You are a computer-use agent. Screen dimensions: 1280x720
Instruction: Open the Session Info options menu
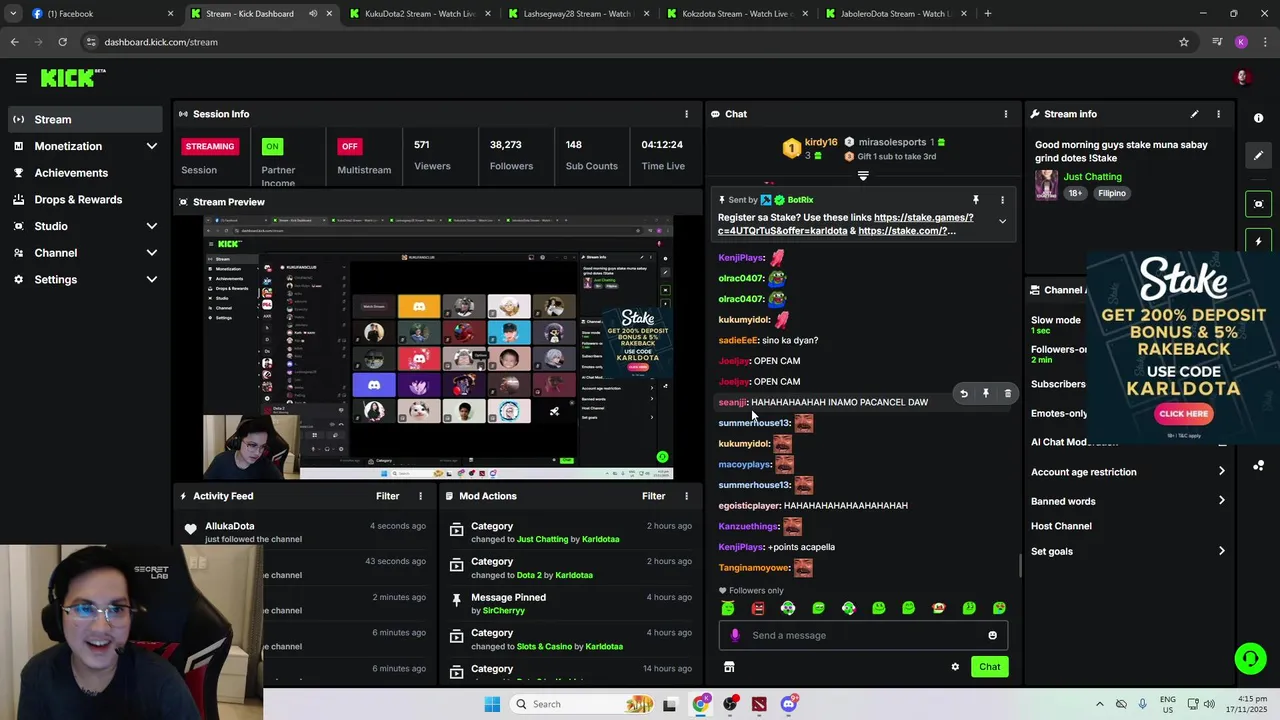pos(686,114)
